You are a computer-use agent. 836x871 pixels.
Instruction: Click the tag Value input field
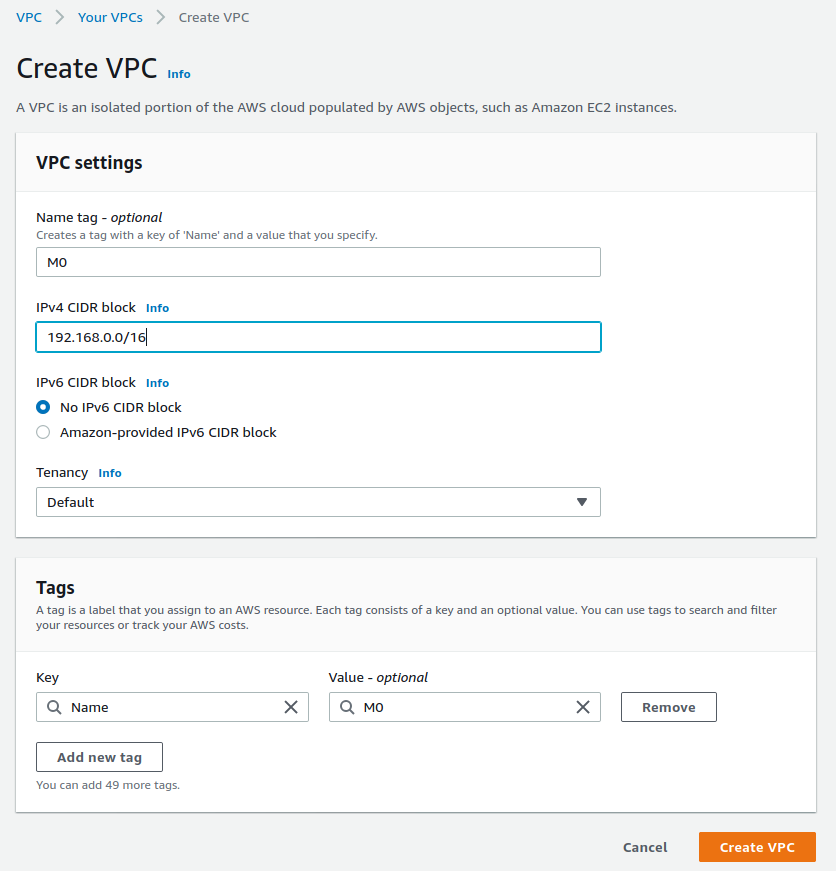pos(465,707)
